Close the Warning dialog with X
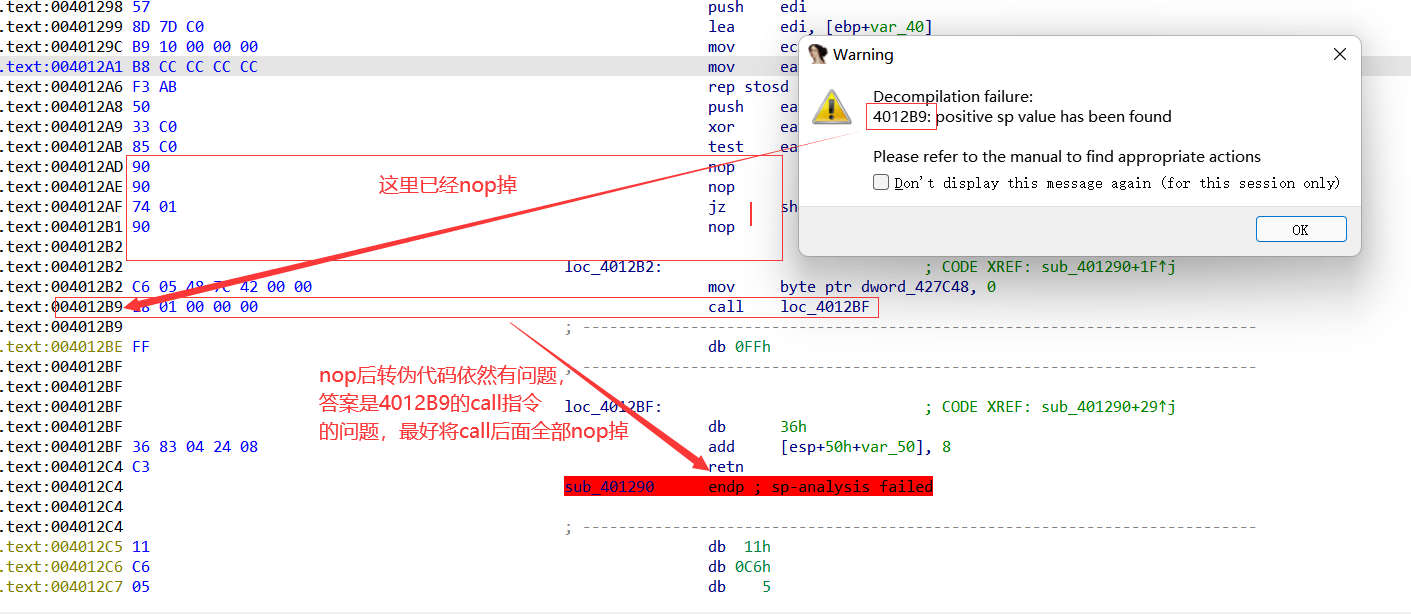The image size is (1411, 614). coord(1340,55)
